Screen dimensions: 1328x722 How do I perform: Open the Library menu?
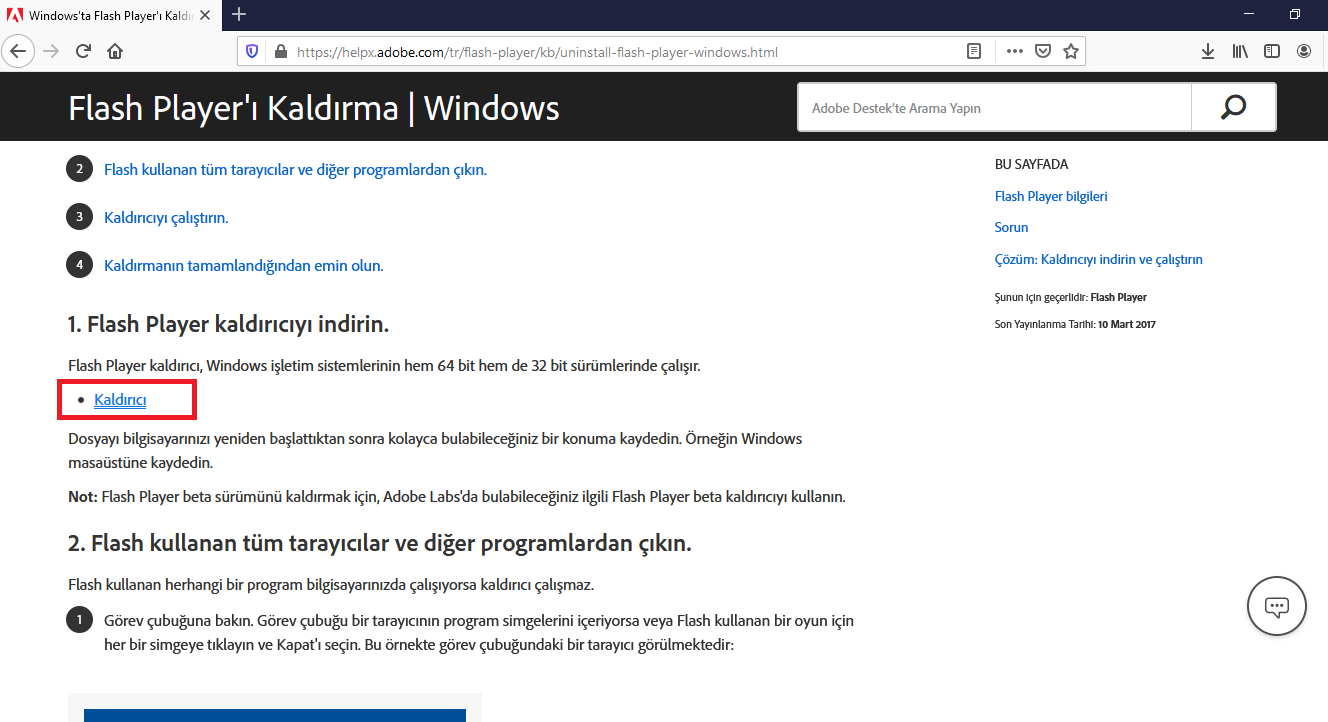(1240, 51)
